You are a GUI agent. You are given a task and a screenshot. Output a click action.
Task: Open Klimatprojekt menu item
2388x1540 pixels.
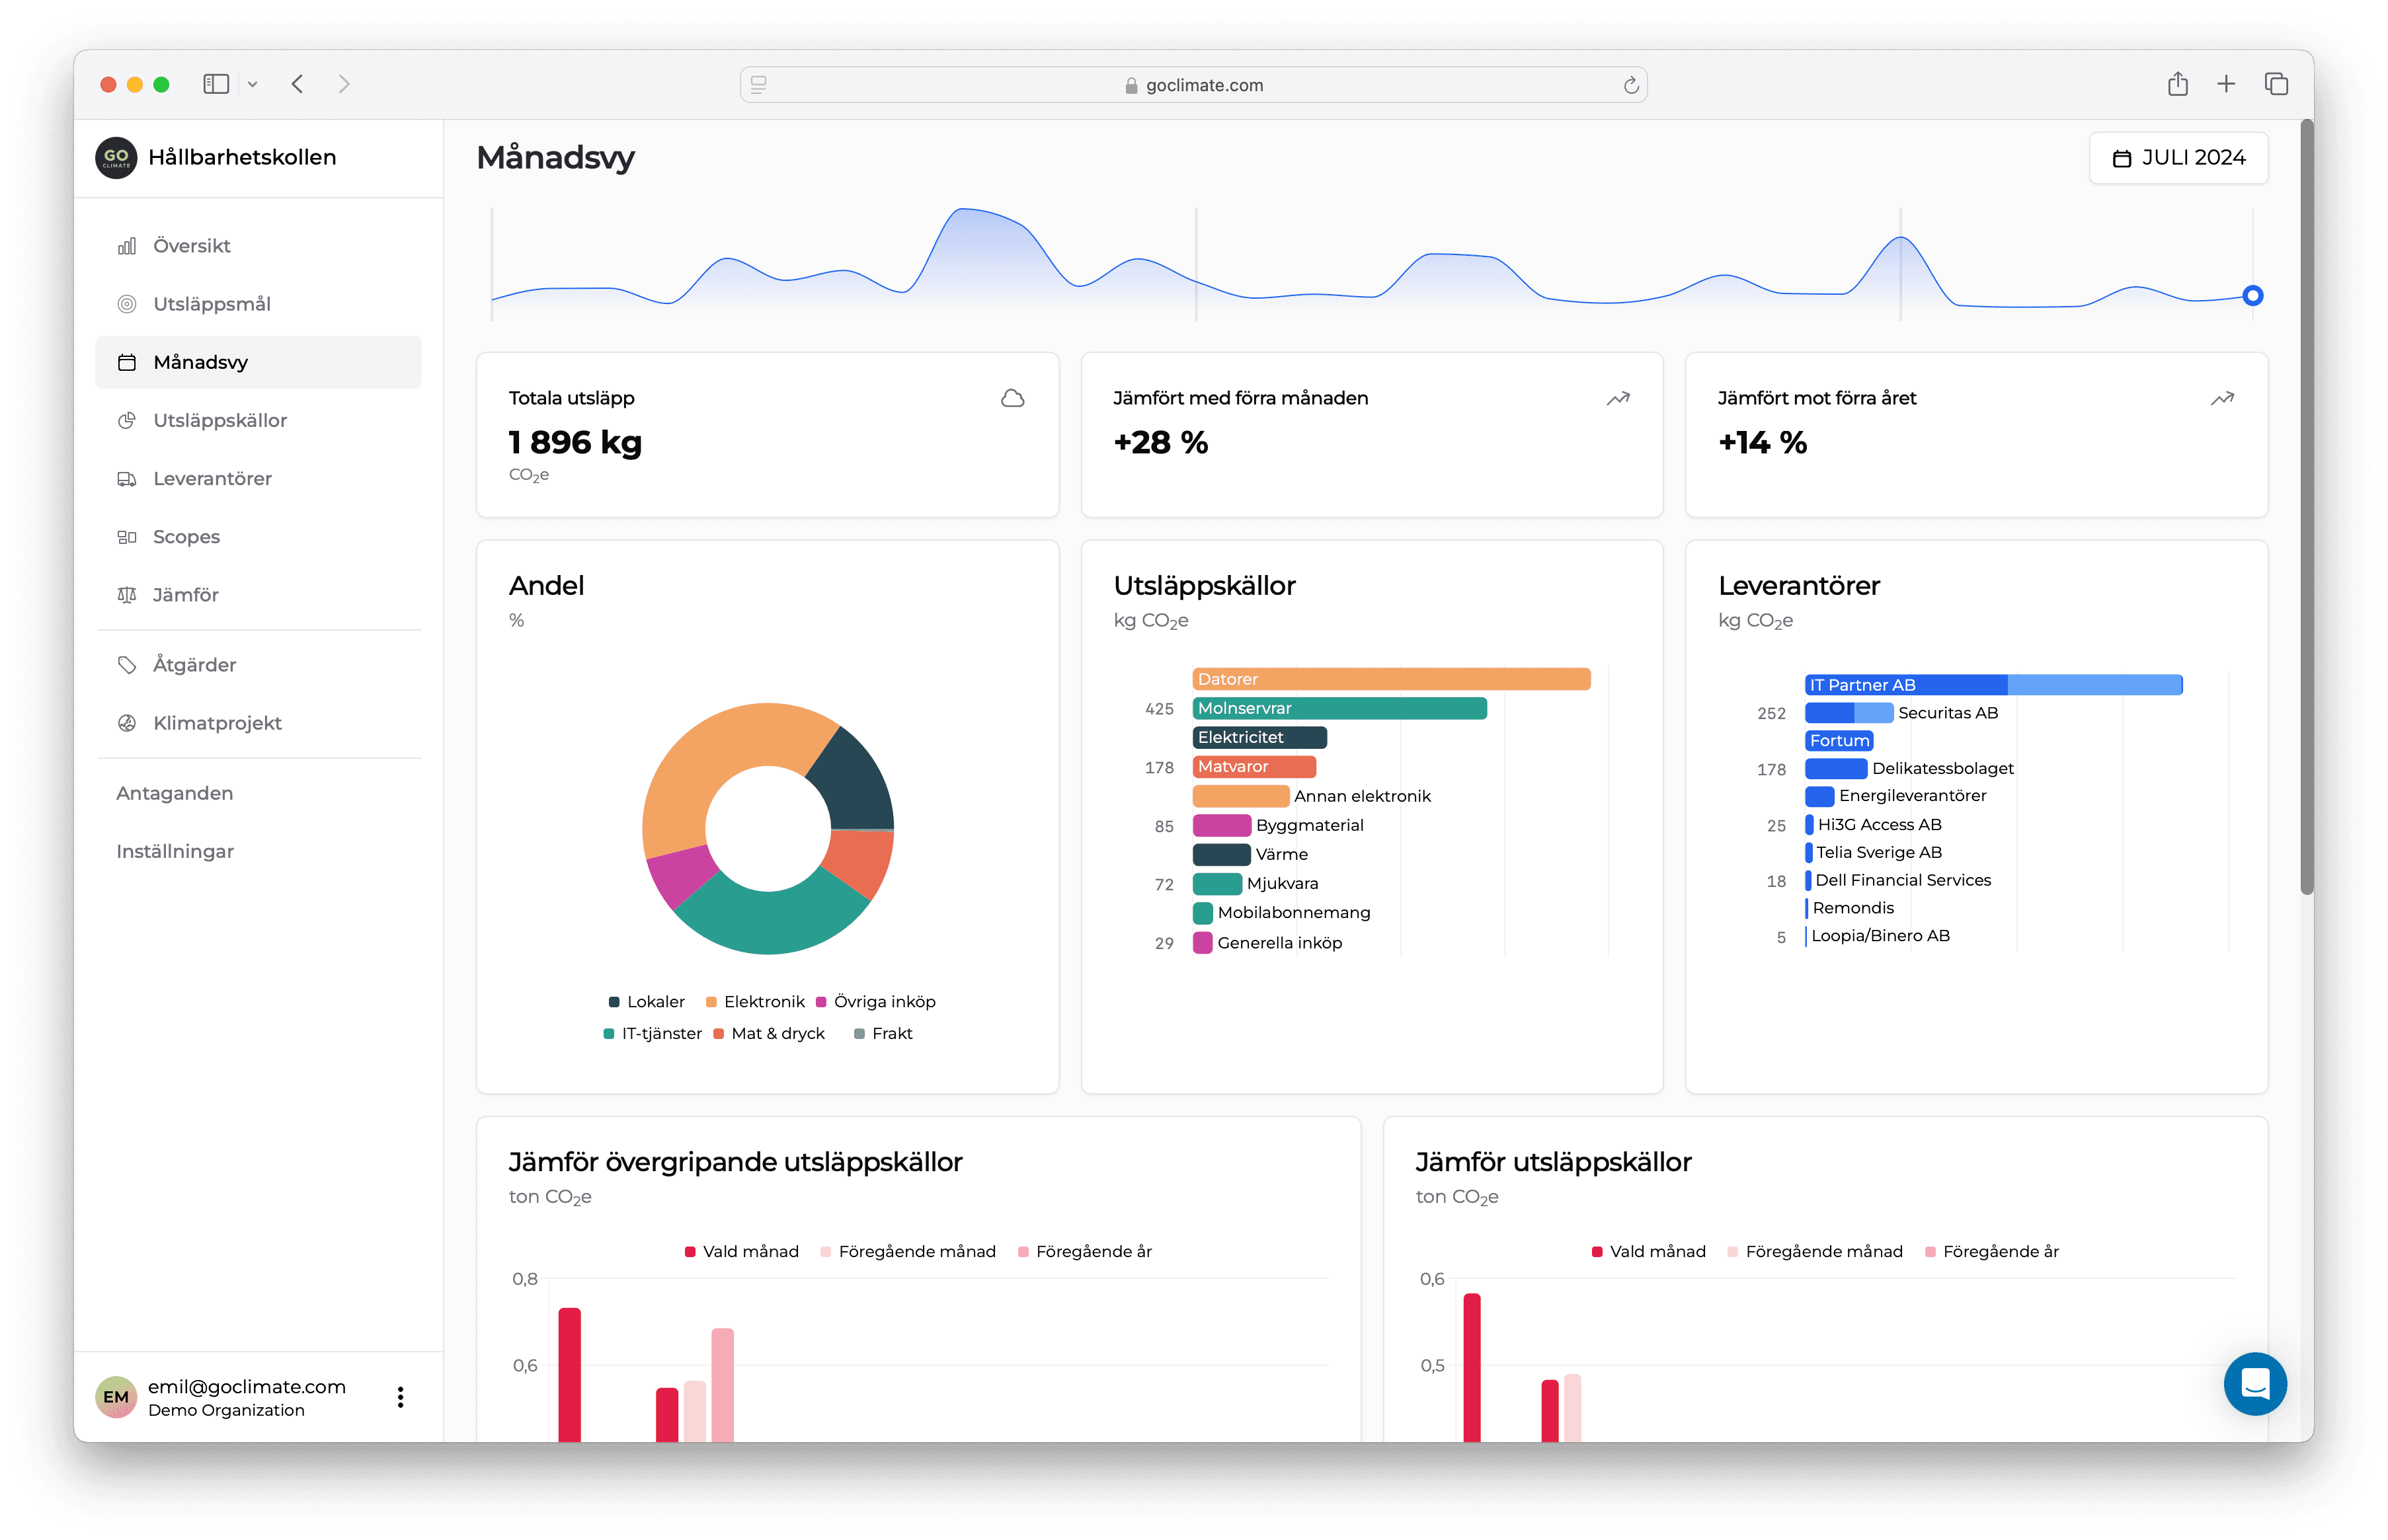click(x=217, y=723)
